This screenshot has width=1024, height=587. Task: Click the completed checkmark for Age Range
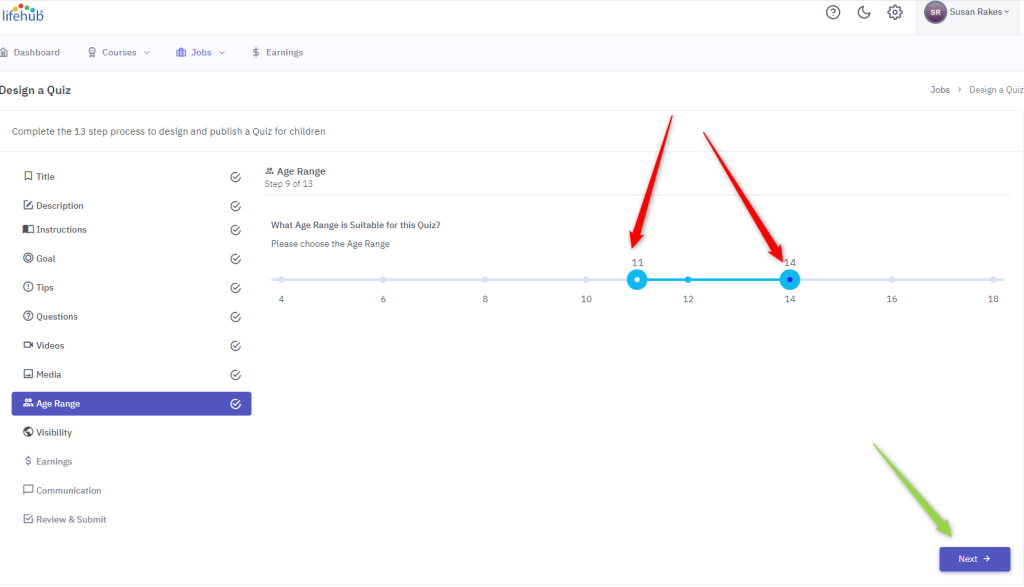point(236,404)
